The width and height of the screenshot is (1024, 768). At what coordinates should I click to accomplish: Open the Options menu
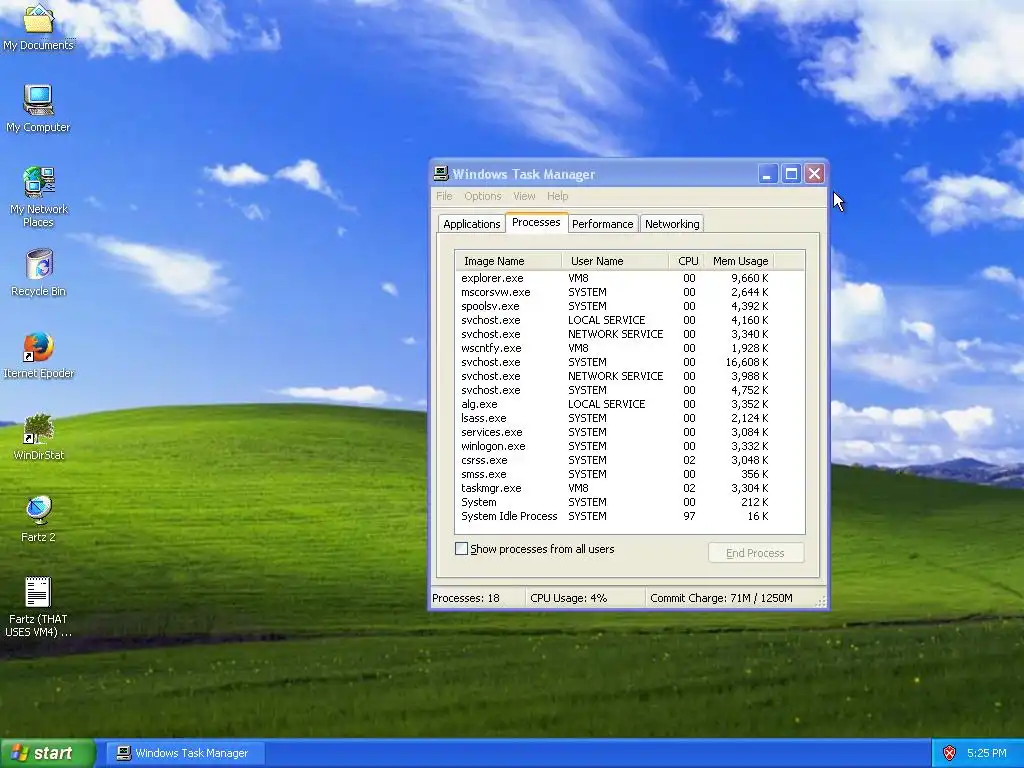[x=483, y=196]
